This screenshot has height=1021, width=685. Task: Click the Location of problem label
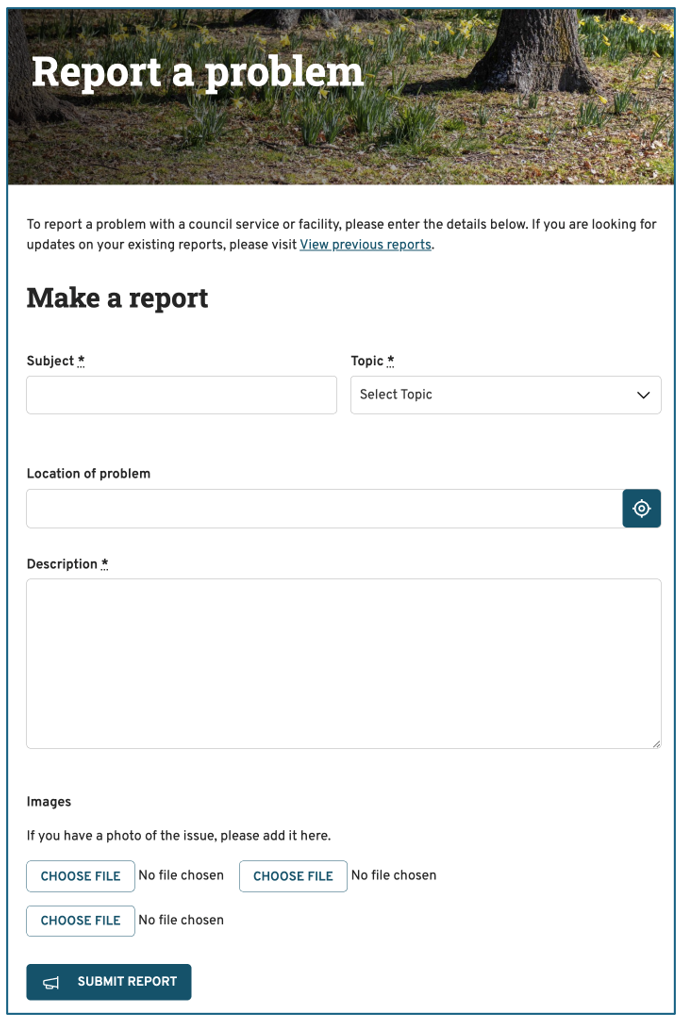point(88,474)
